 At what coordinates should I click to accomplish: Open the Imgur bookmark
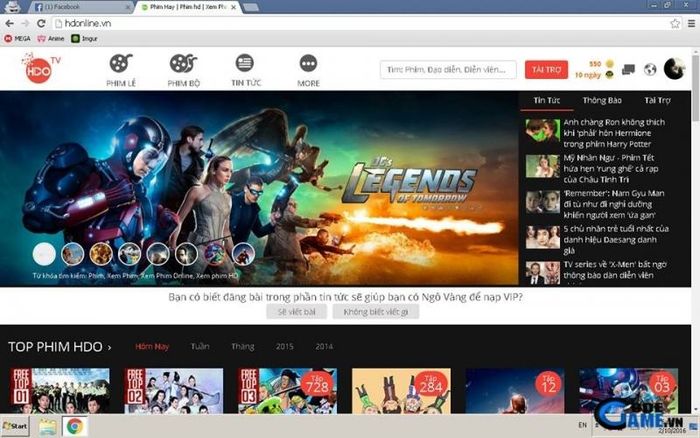click(x=84, y=39)
